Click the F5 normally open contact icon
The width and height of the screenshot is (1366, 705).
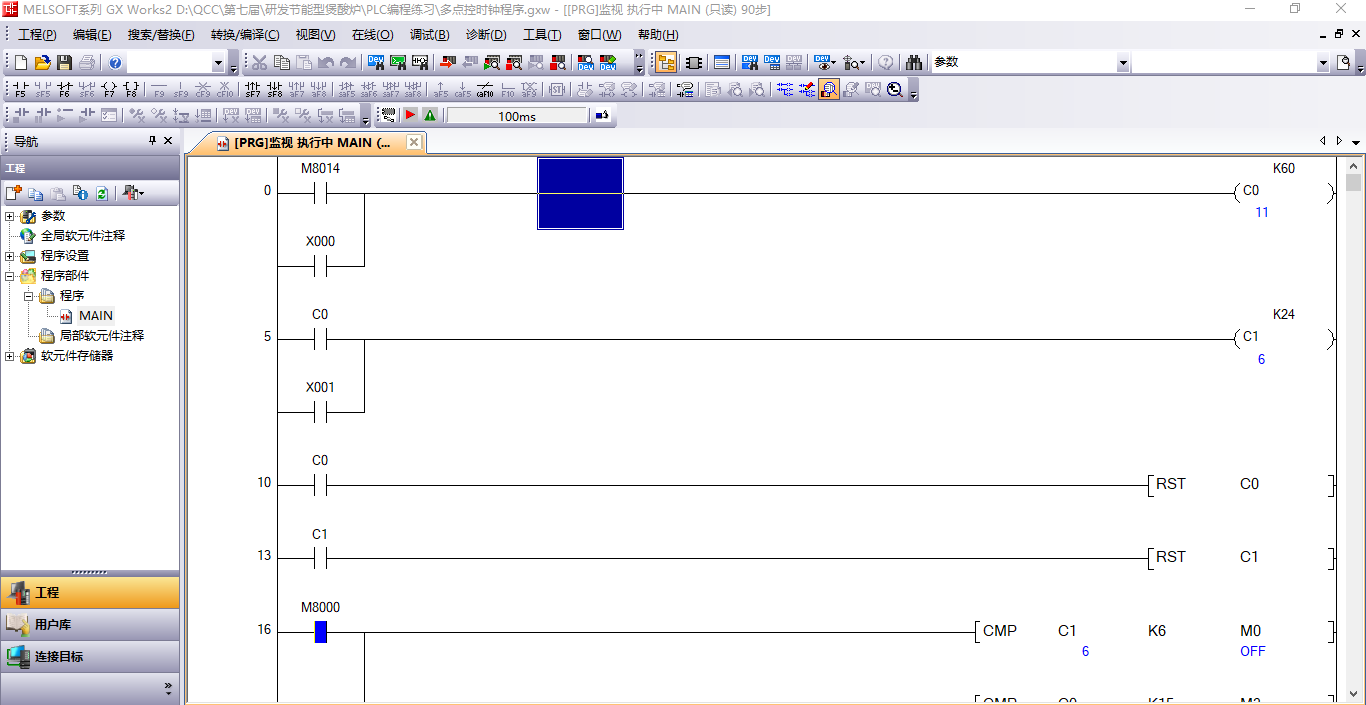click(20, 89)
